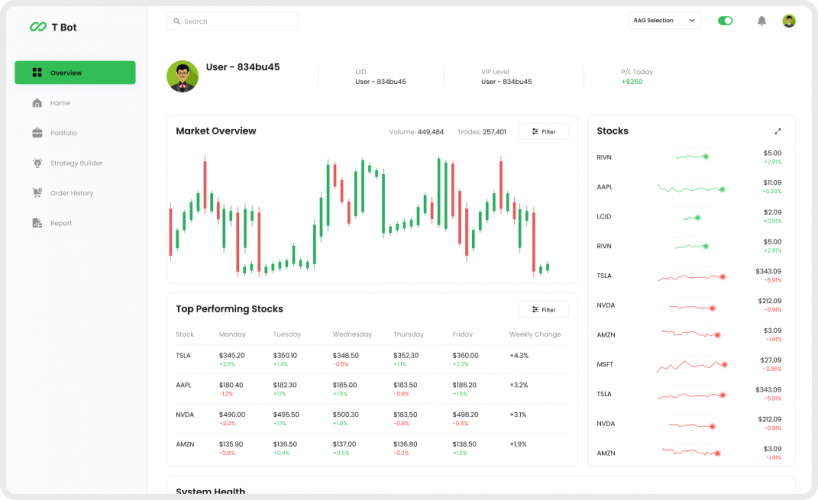The image size is (818, 500).
Task: Click the +4.3% weekly change value
Action: coord(519,355)
